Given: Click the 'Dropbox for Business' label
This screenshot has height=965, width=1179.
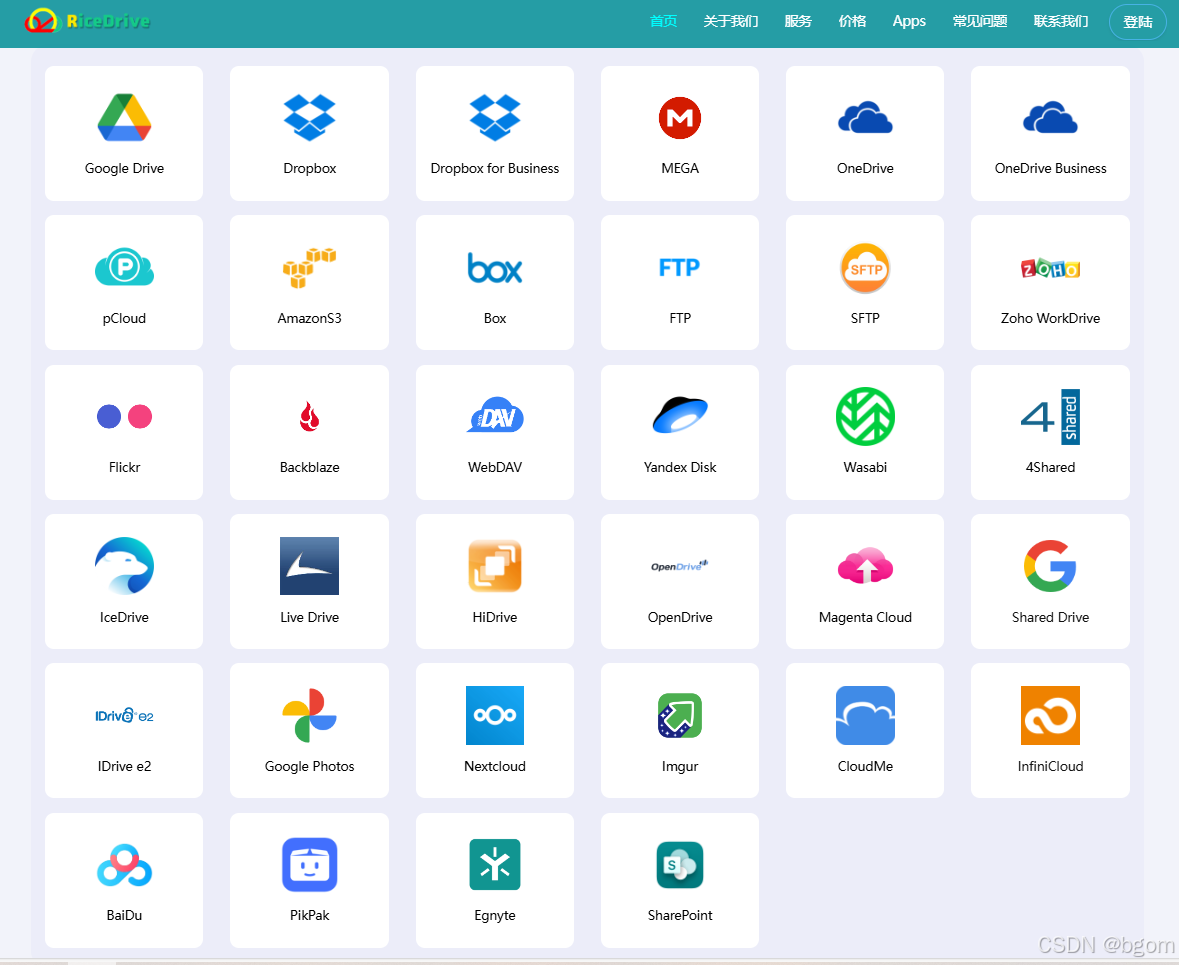Looking at the screenshot, I should [x=495, y=168].
